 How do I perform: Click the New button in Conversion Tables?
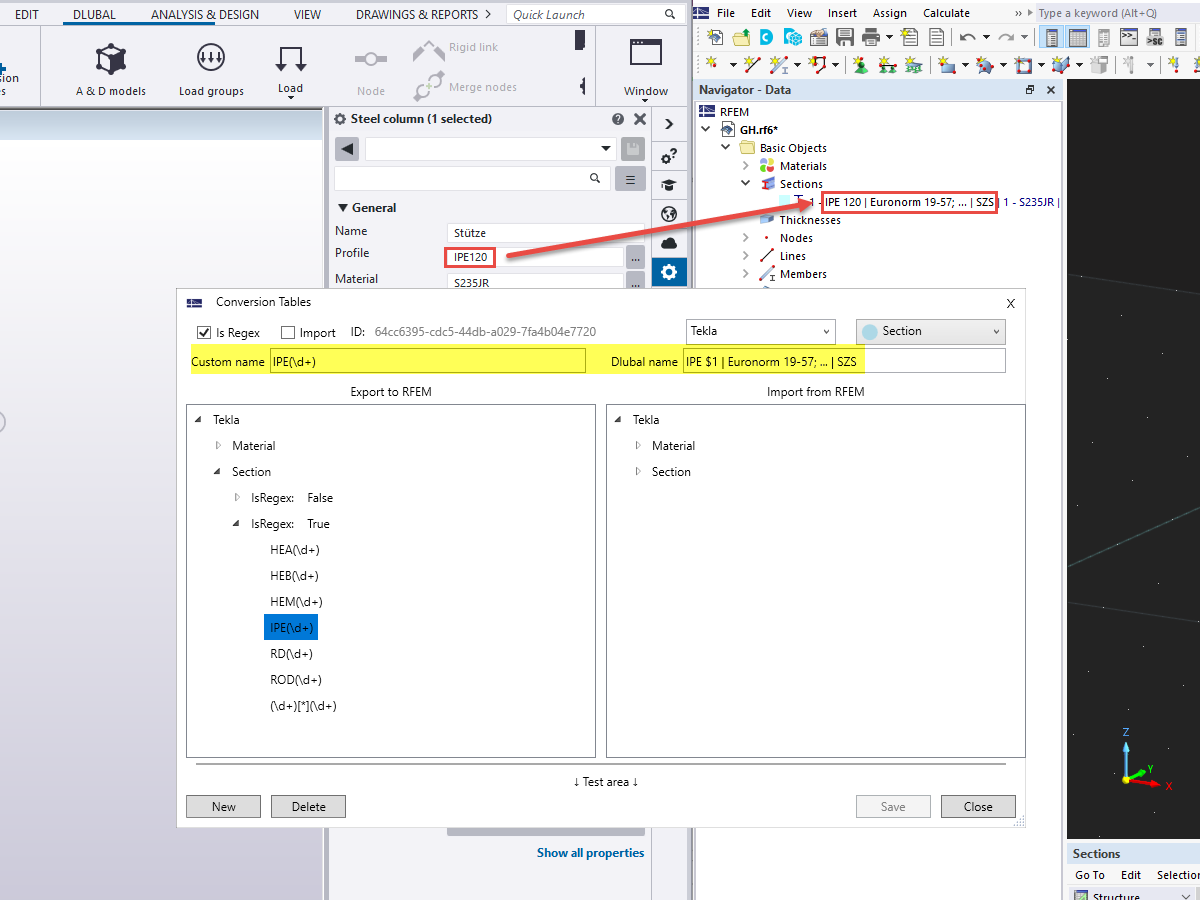pyautogui.click(x=222, y=806)
